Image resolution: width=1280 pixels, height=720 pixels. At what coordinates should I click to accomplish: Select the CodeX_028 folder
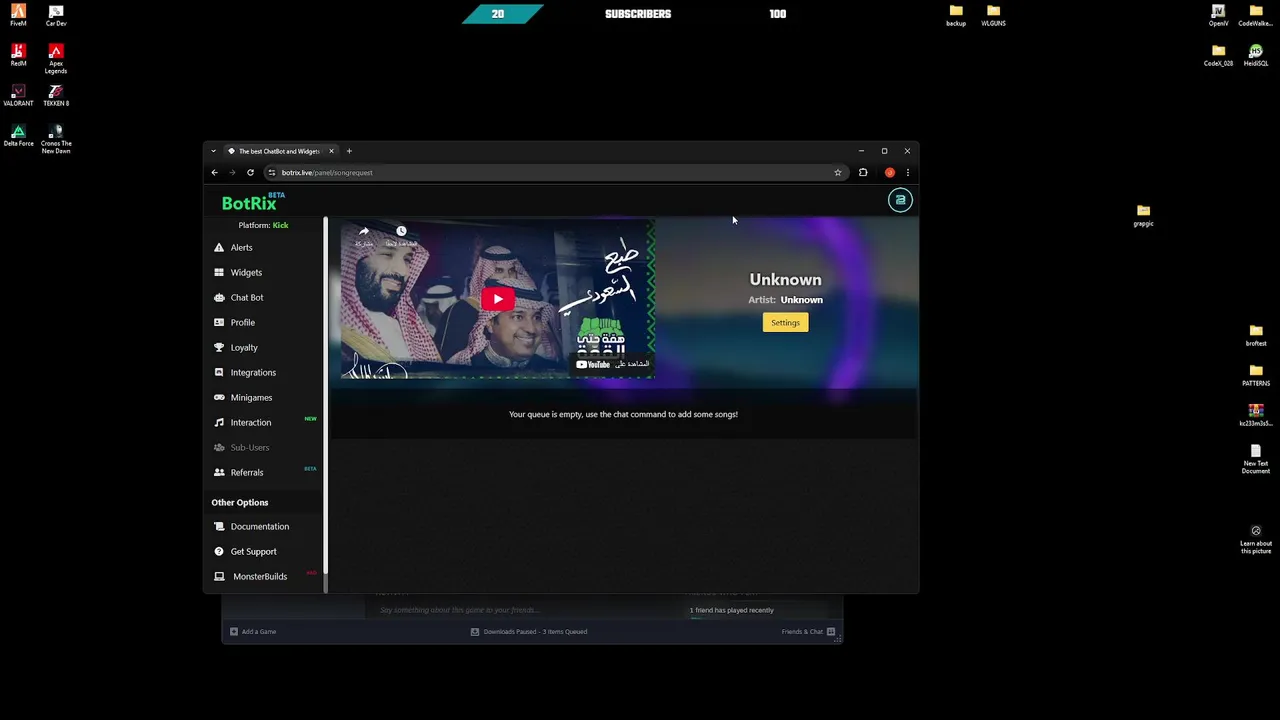(1218, 56)
